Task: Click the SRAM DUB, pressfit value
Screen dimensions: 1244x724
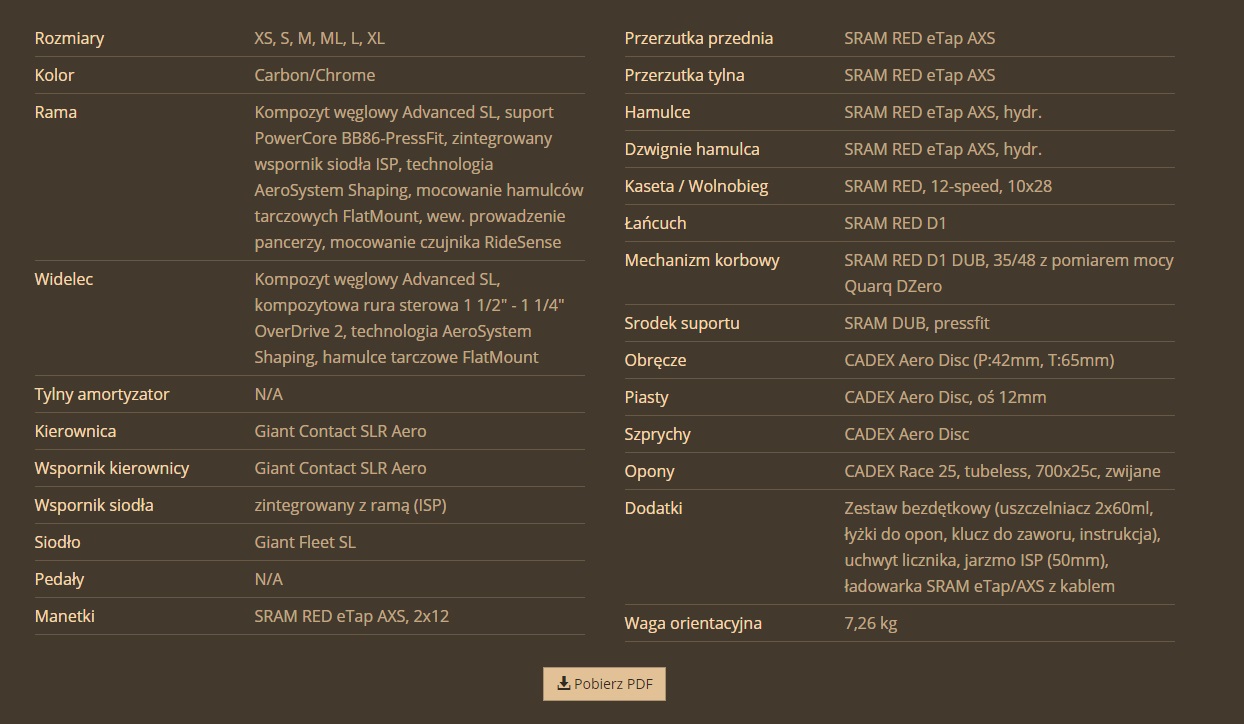Action: coord(917,323)
